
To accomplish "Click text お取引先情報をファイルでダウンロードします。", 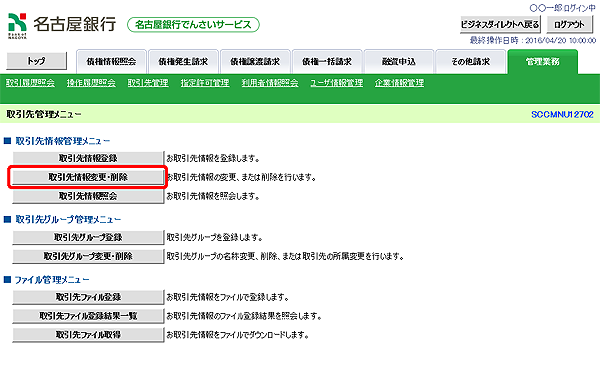I will [238, 335].
